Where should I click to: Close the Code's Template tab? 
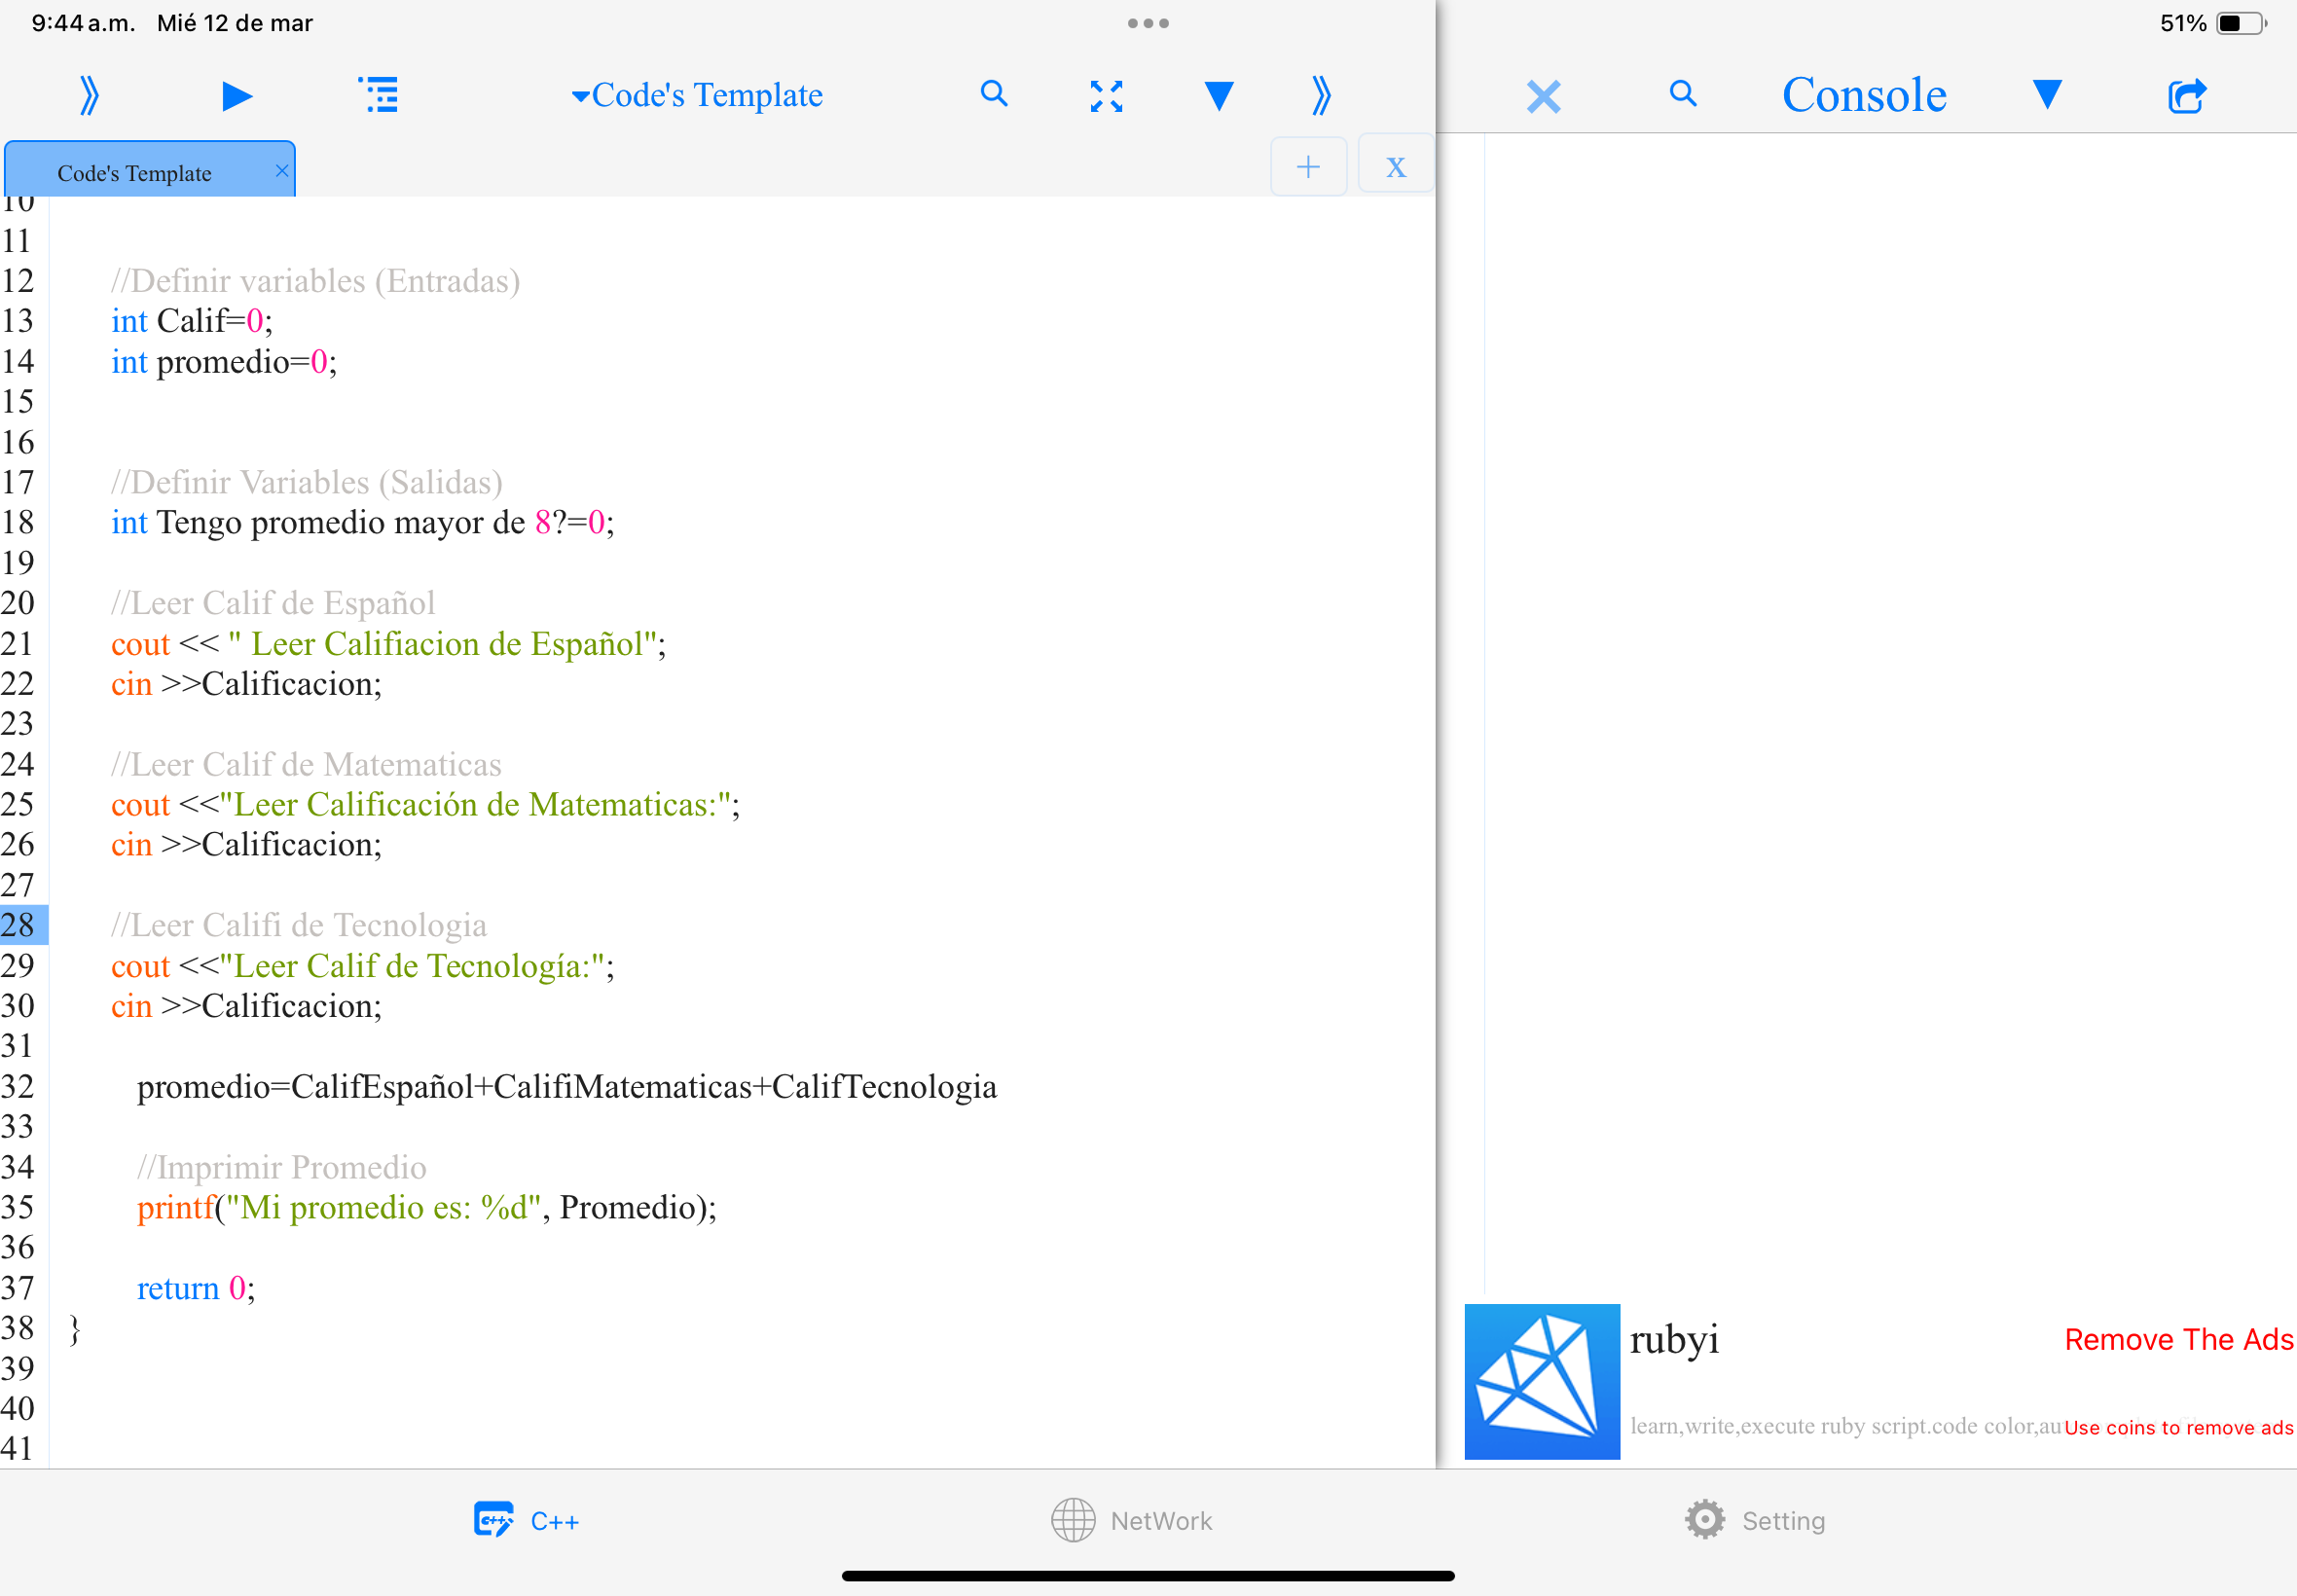(282, 171)
